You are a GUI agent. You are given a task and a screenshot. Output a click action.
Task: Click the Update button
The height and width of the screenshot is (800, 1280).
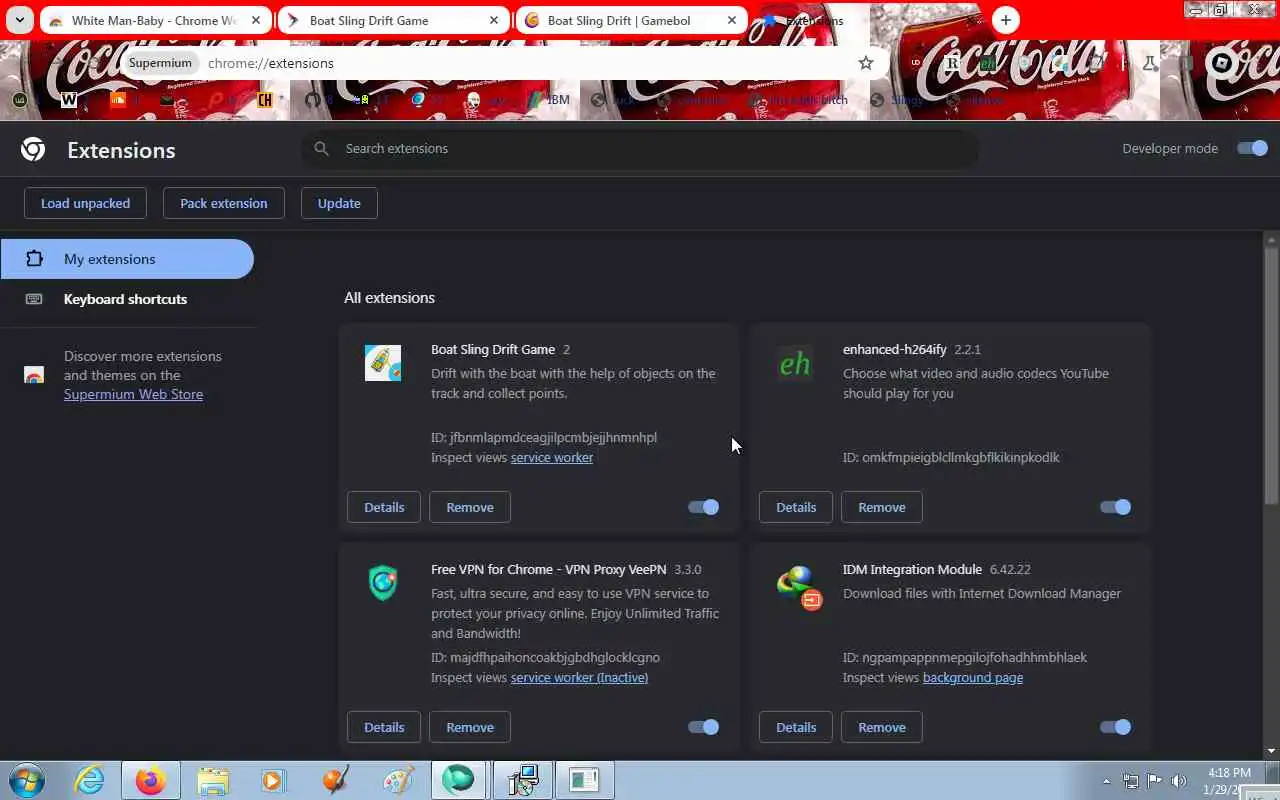pos(339,203)
